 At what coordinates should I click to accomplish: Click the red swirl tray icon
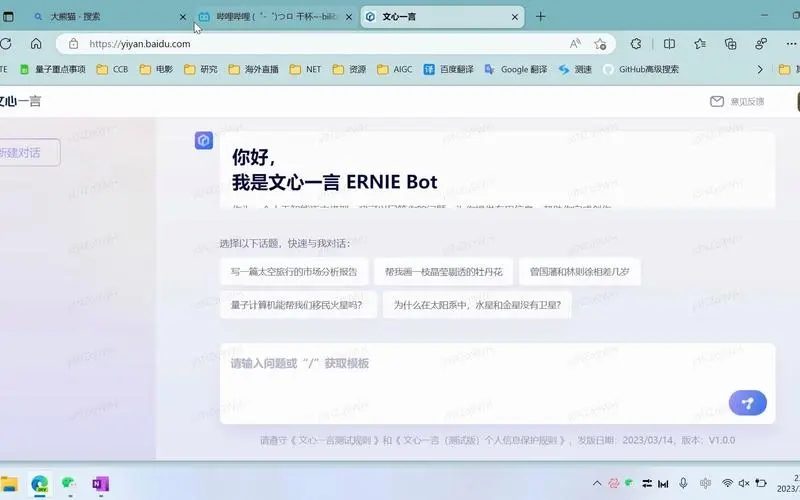614,483
